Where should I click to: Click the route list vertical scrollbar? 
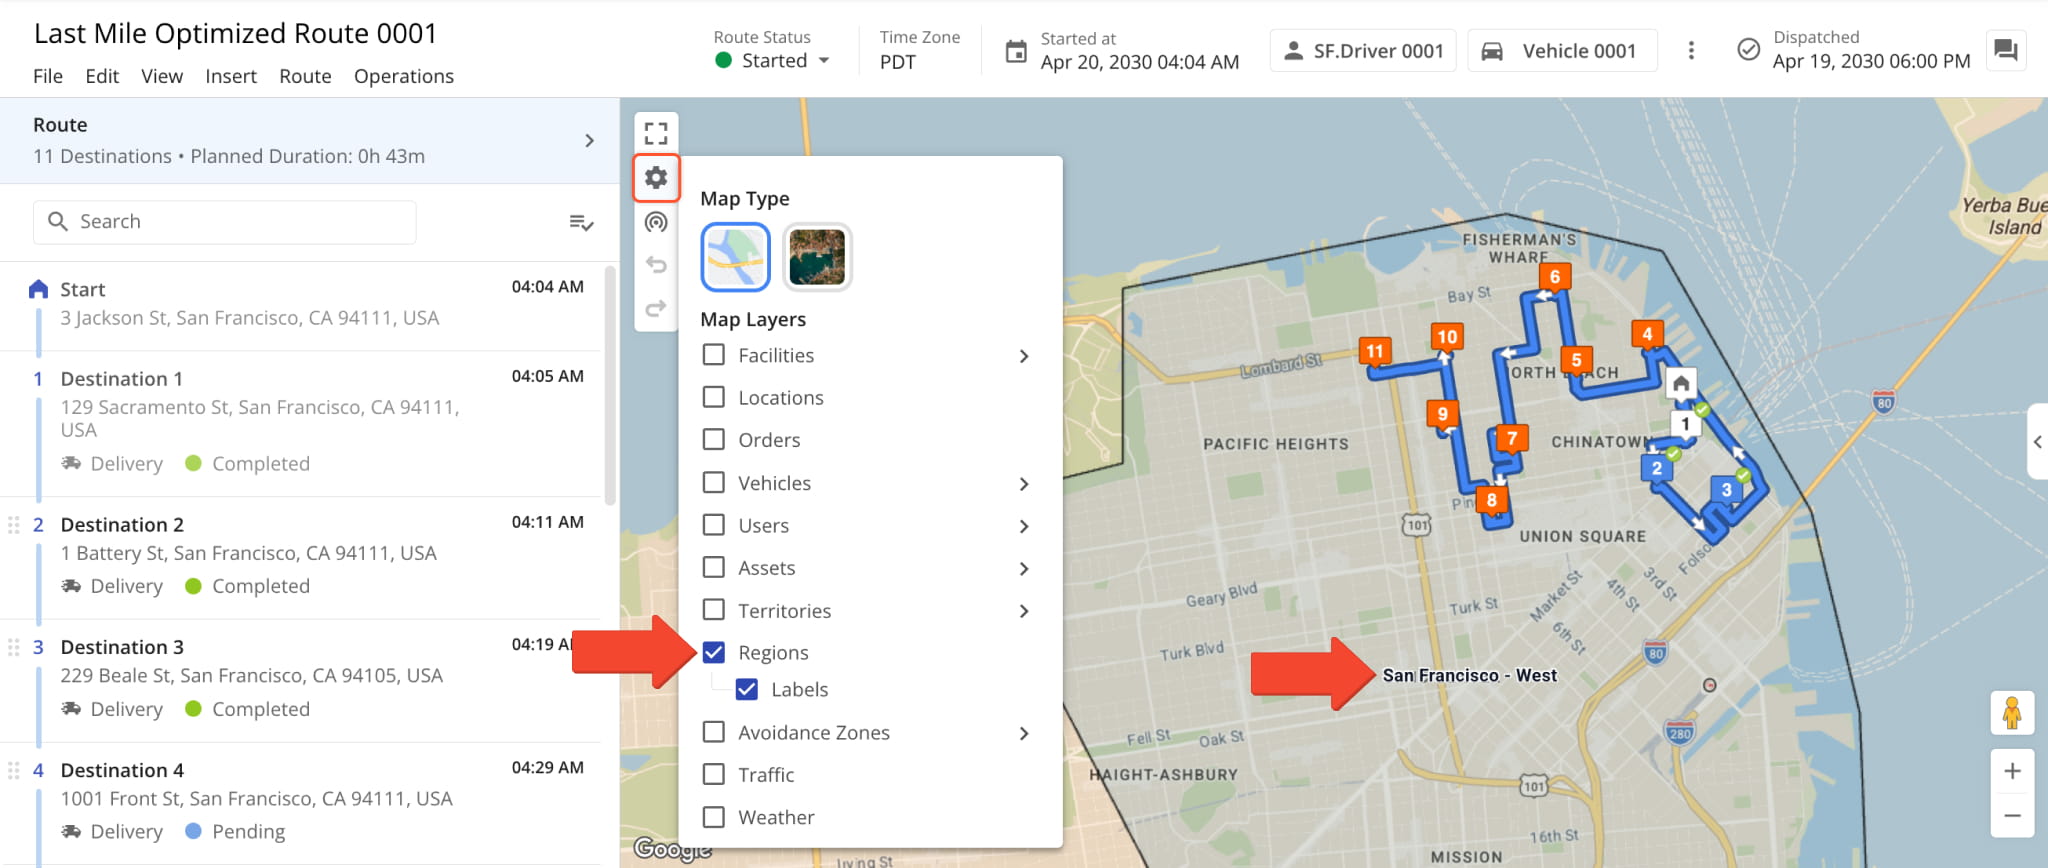(610, 386)
